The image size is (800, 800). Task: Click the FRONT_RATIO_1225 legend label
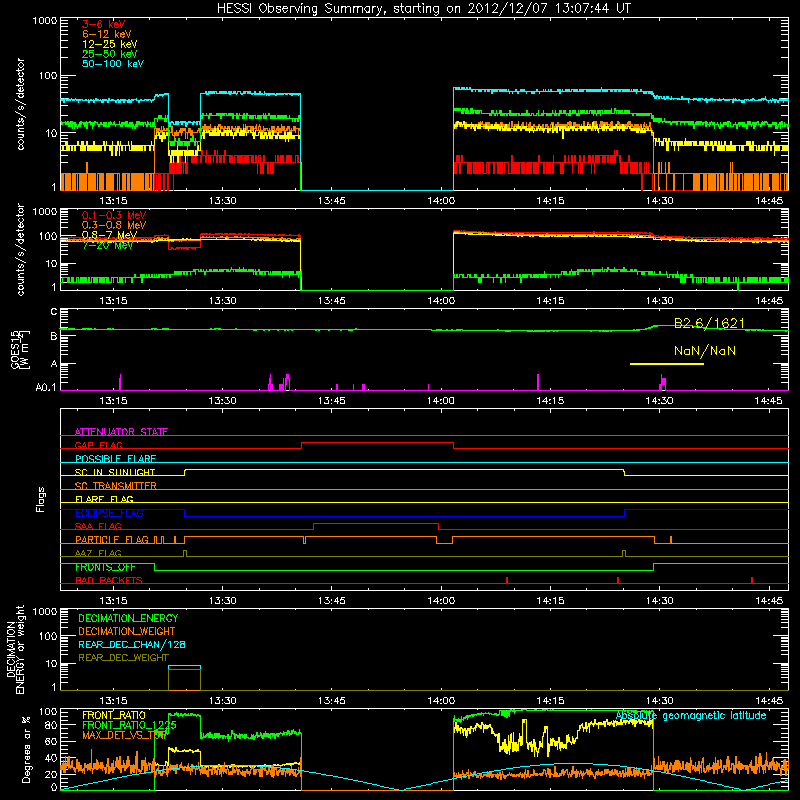tap(129, 725)
